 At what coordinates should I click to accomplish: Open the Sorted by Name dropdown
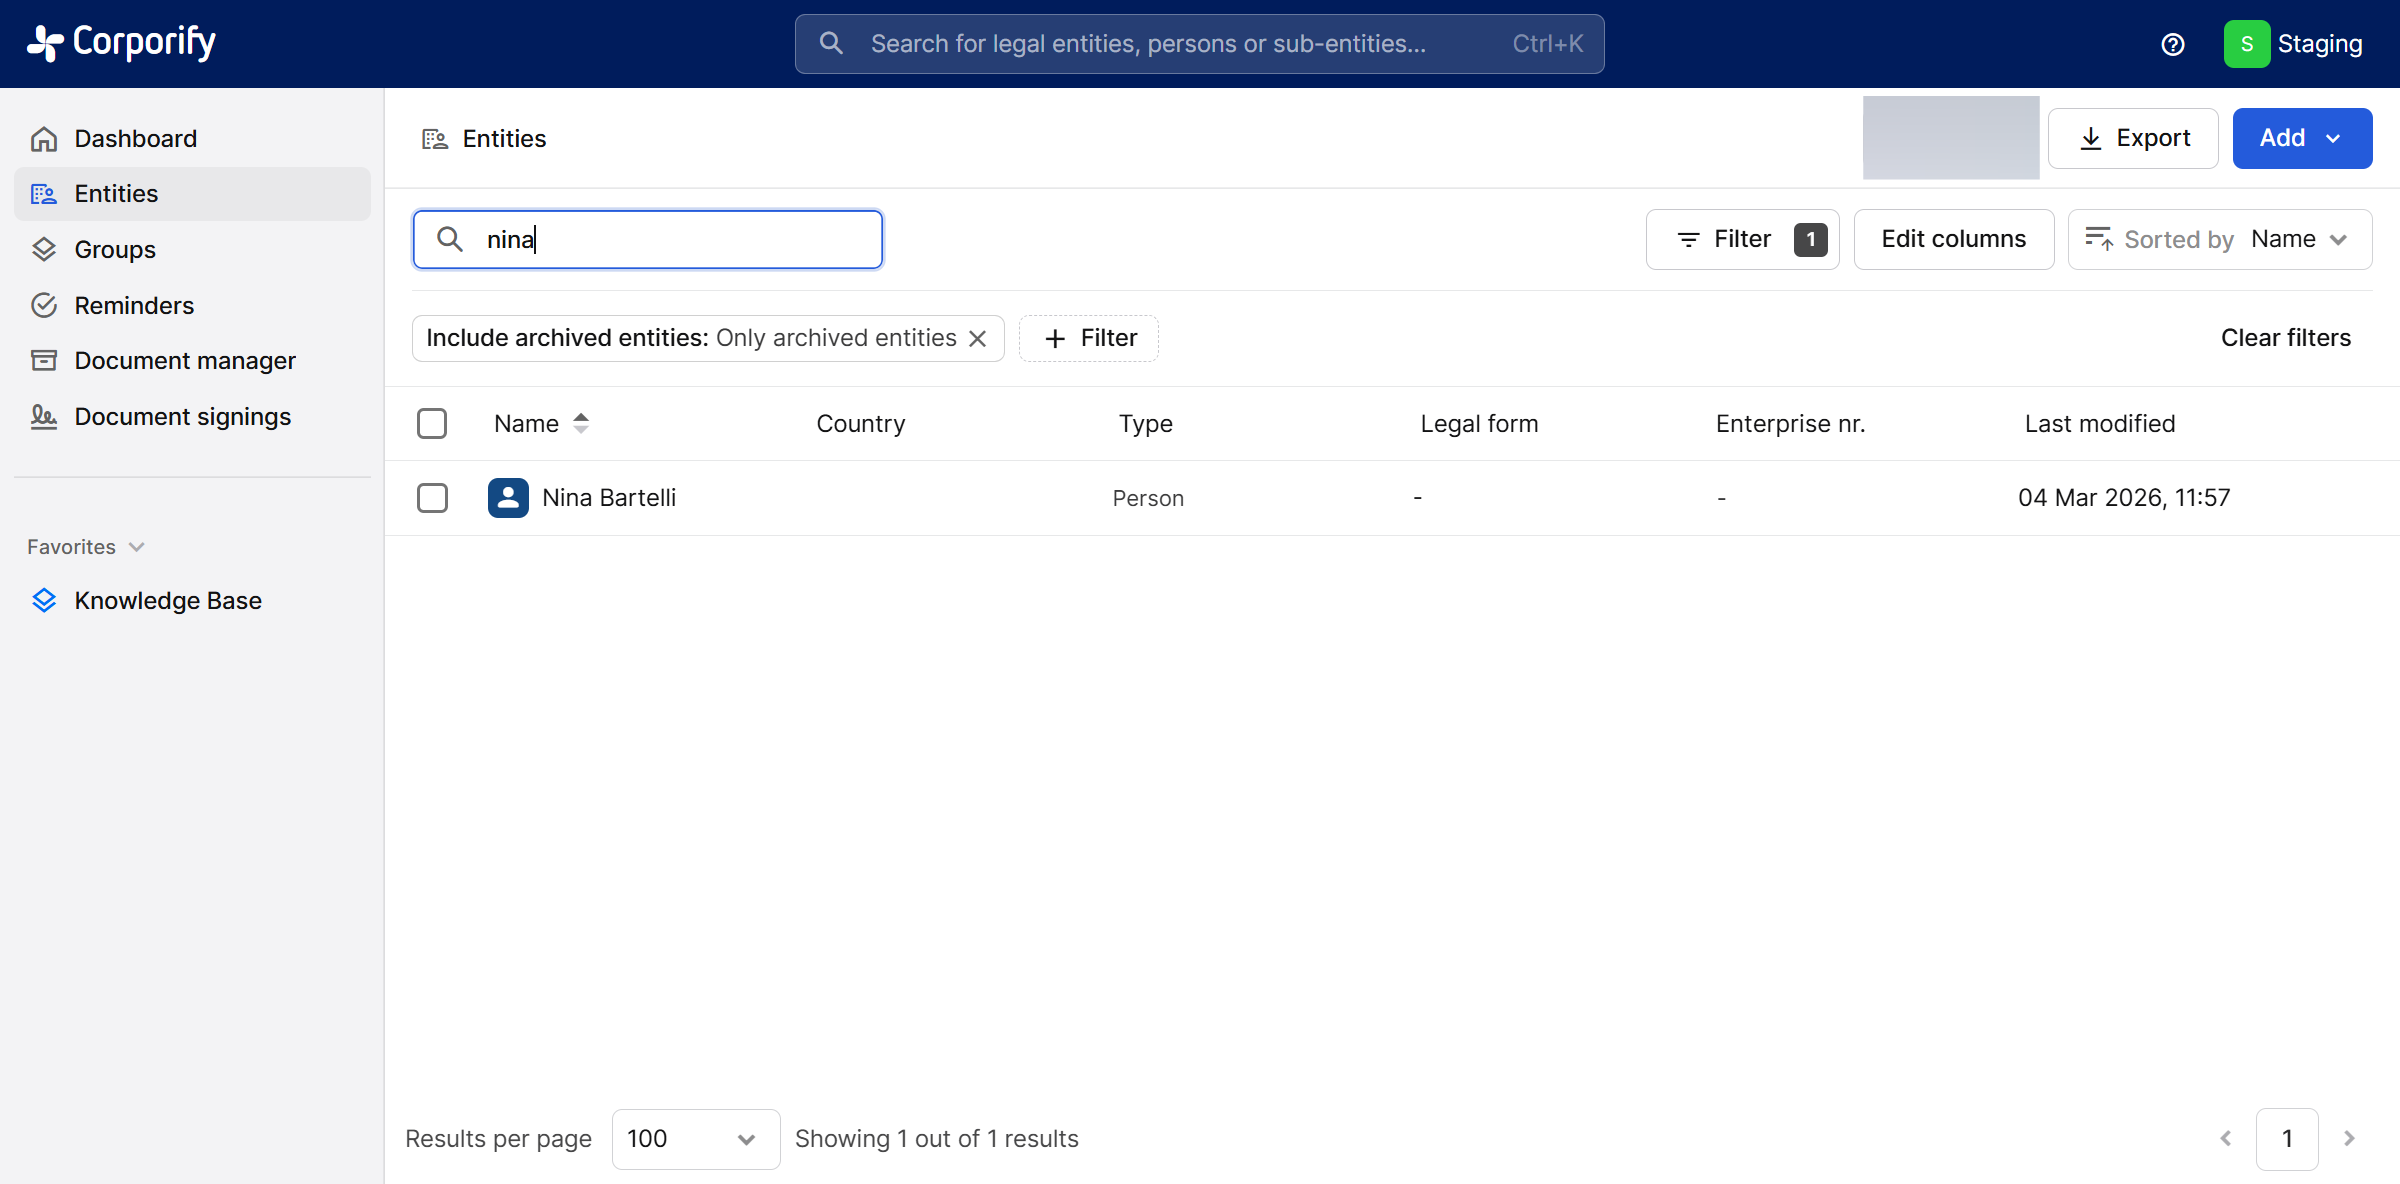pyautogui.click(x=2219, y=239)
